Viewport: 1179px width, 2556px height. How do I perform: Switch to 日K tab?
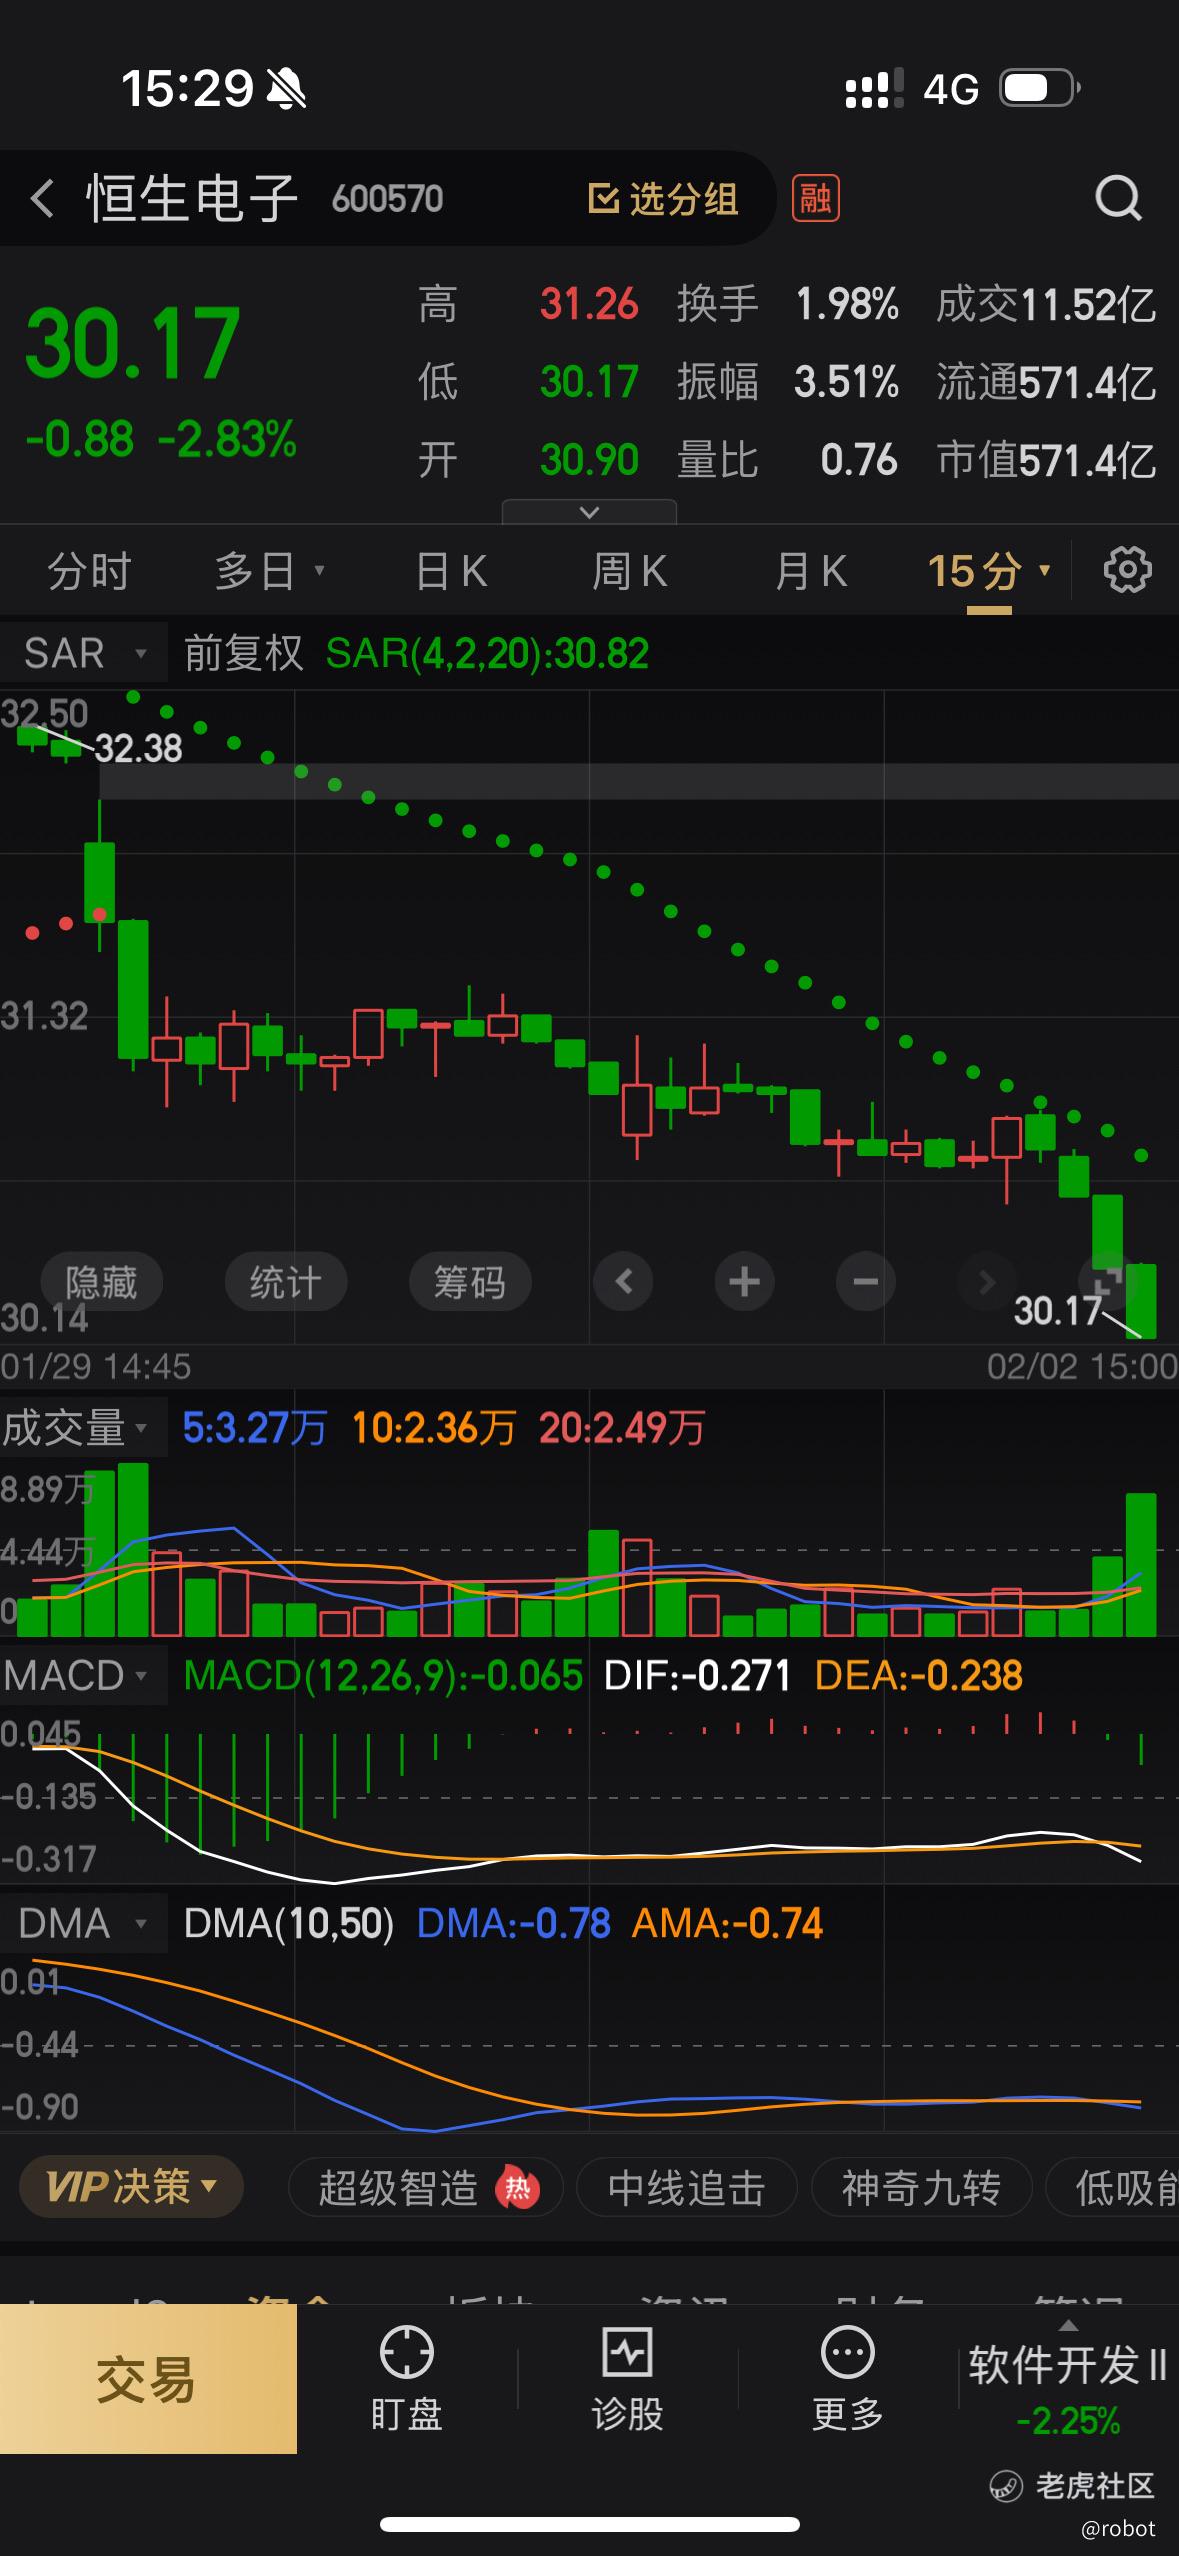point(451,571)
